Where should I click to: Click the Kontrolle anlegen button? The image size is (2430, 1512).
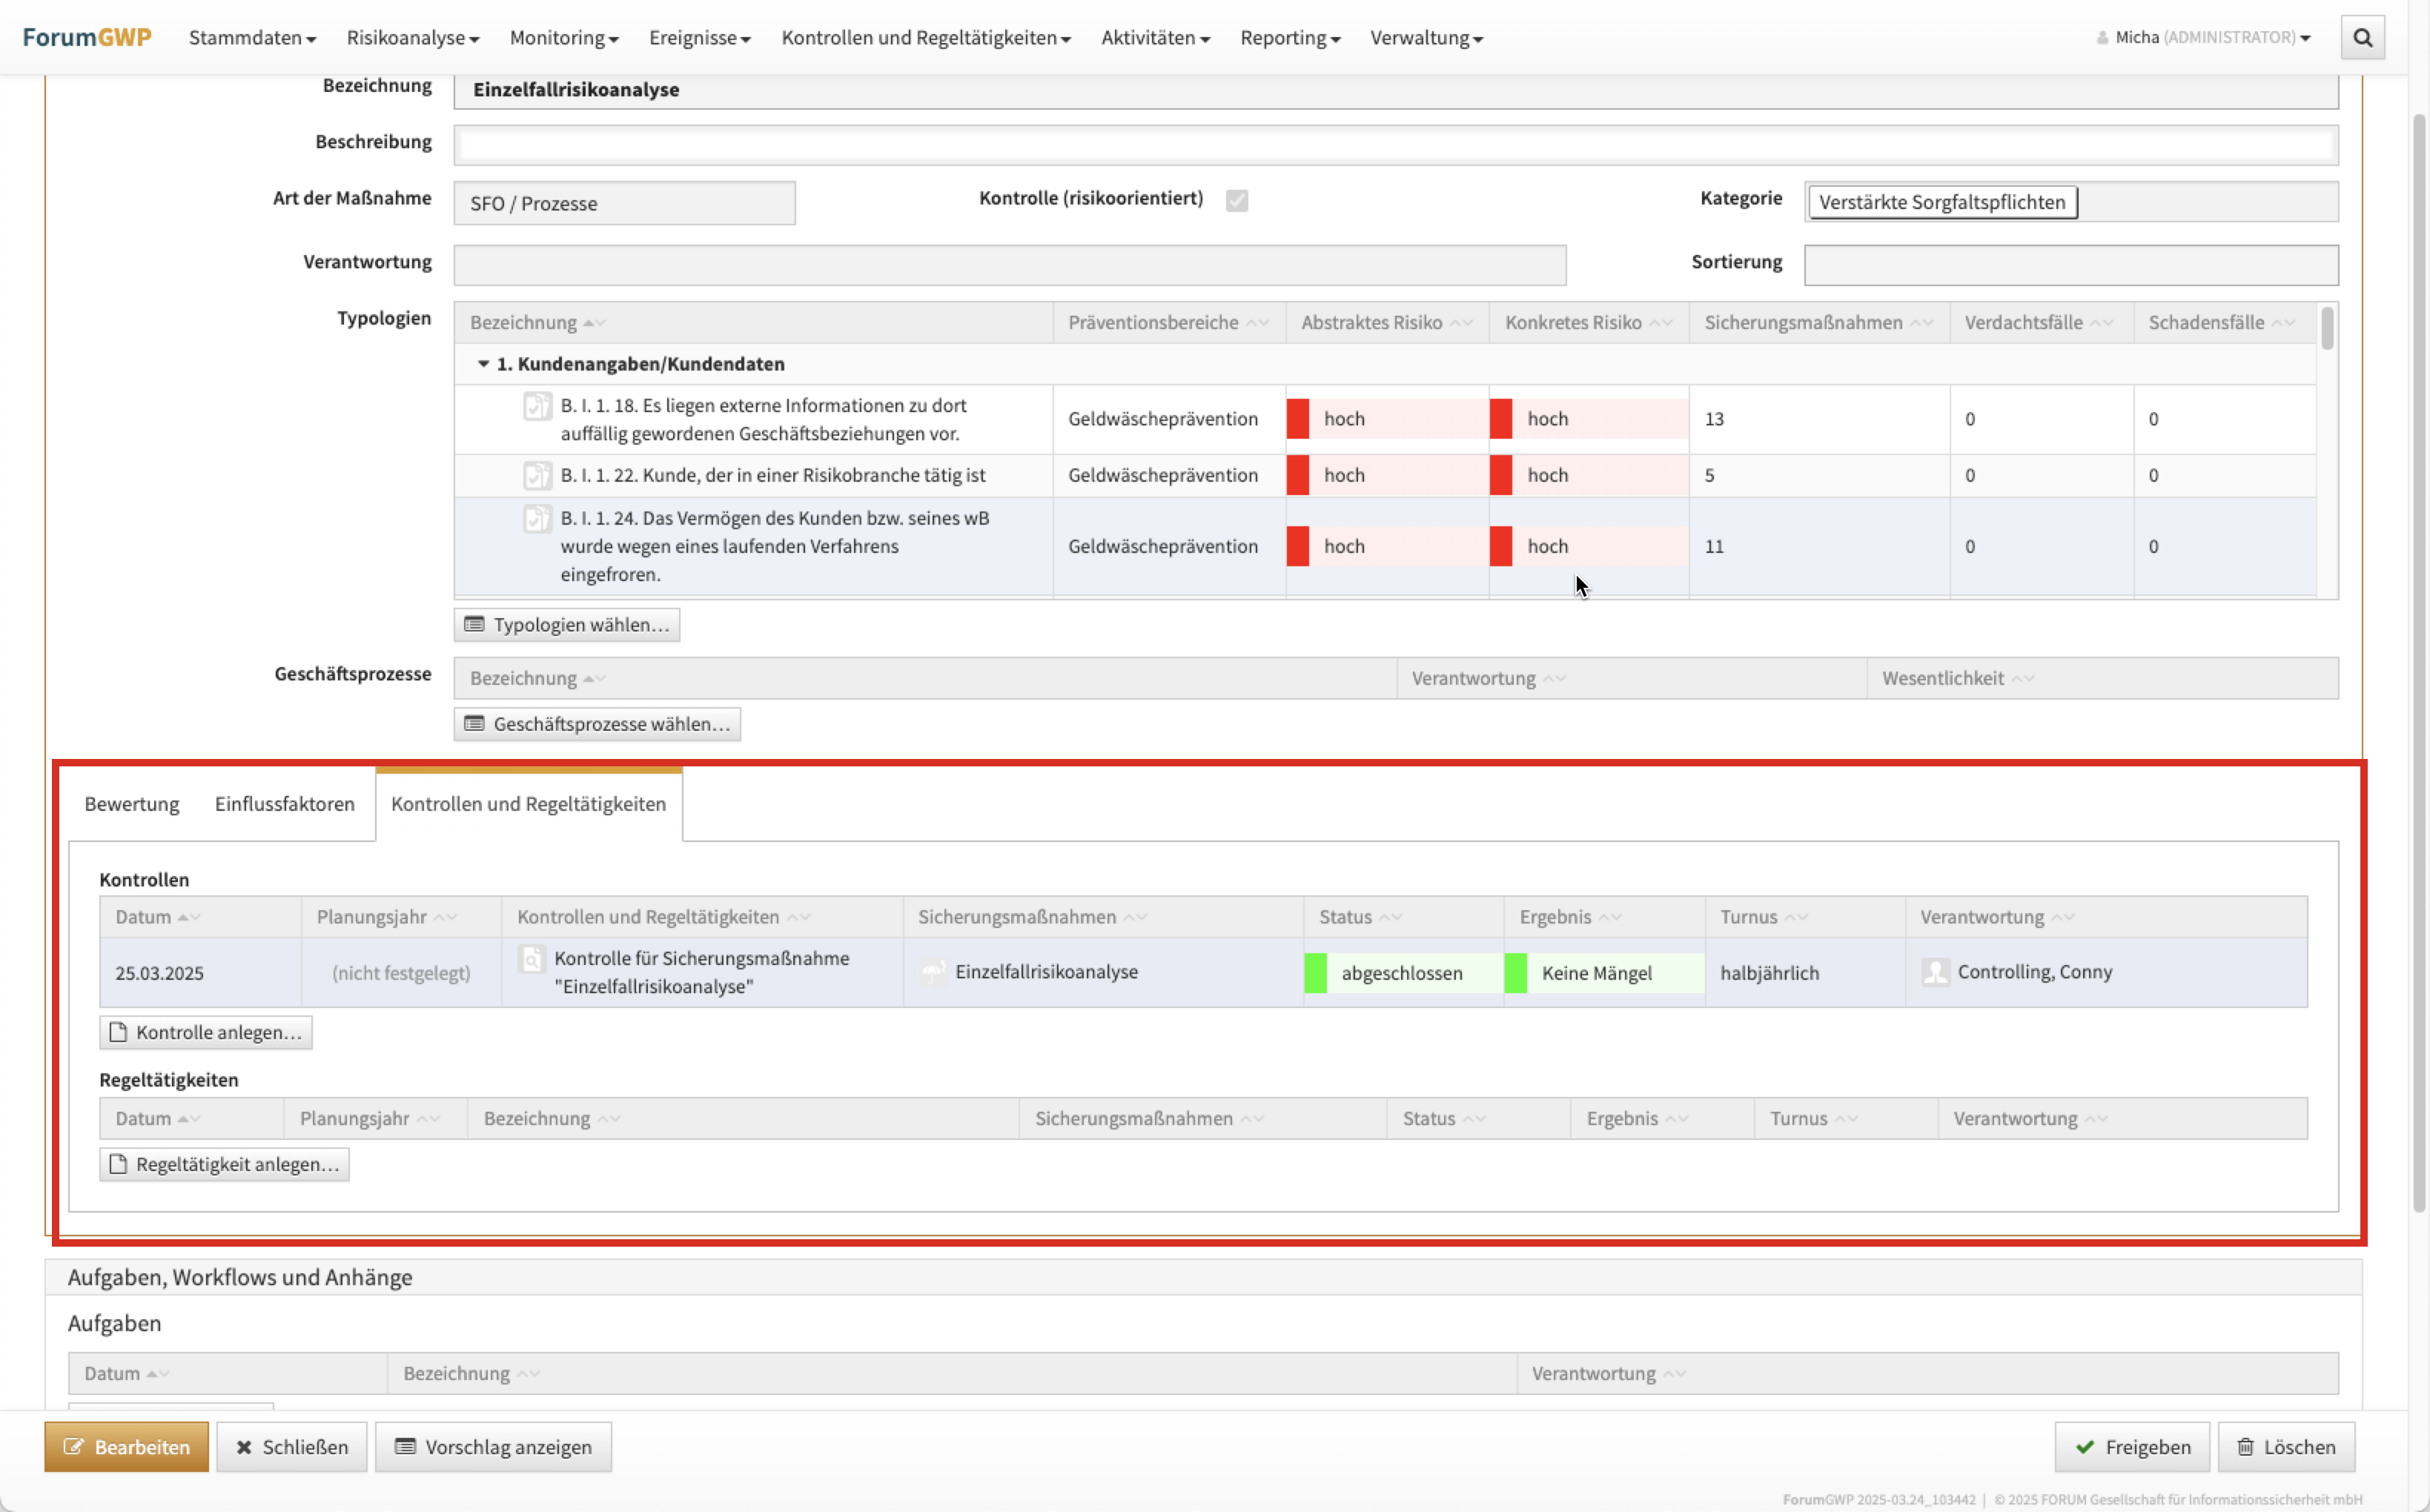[206, 1032]
